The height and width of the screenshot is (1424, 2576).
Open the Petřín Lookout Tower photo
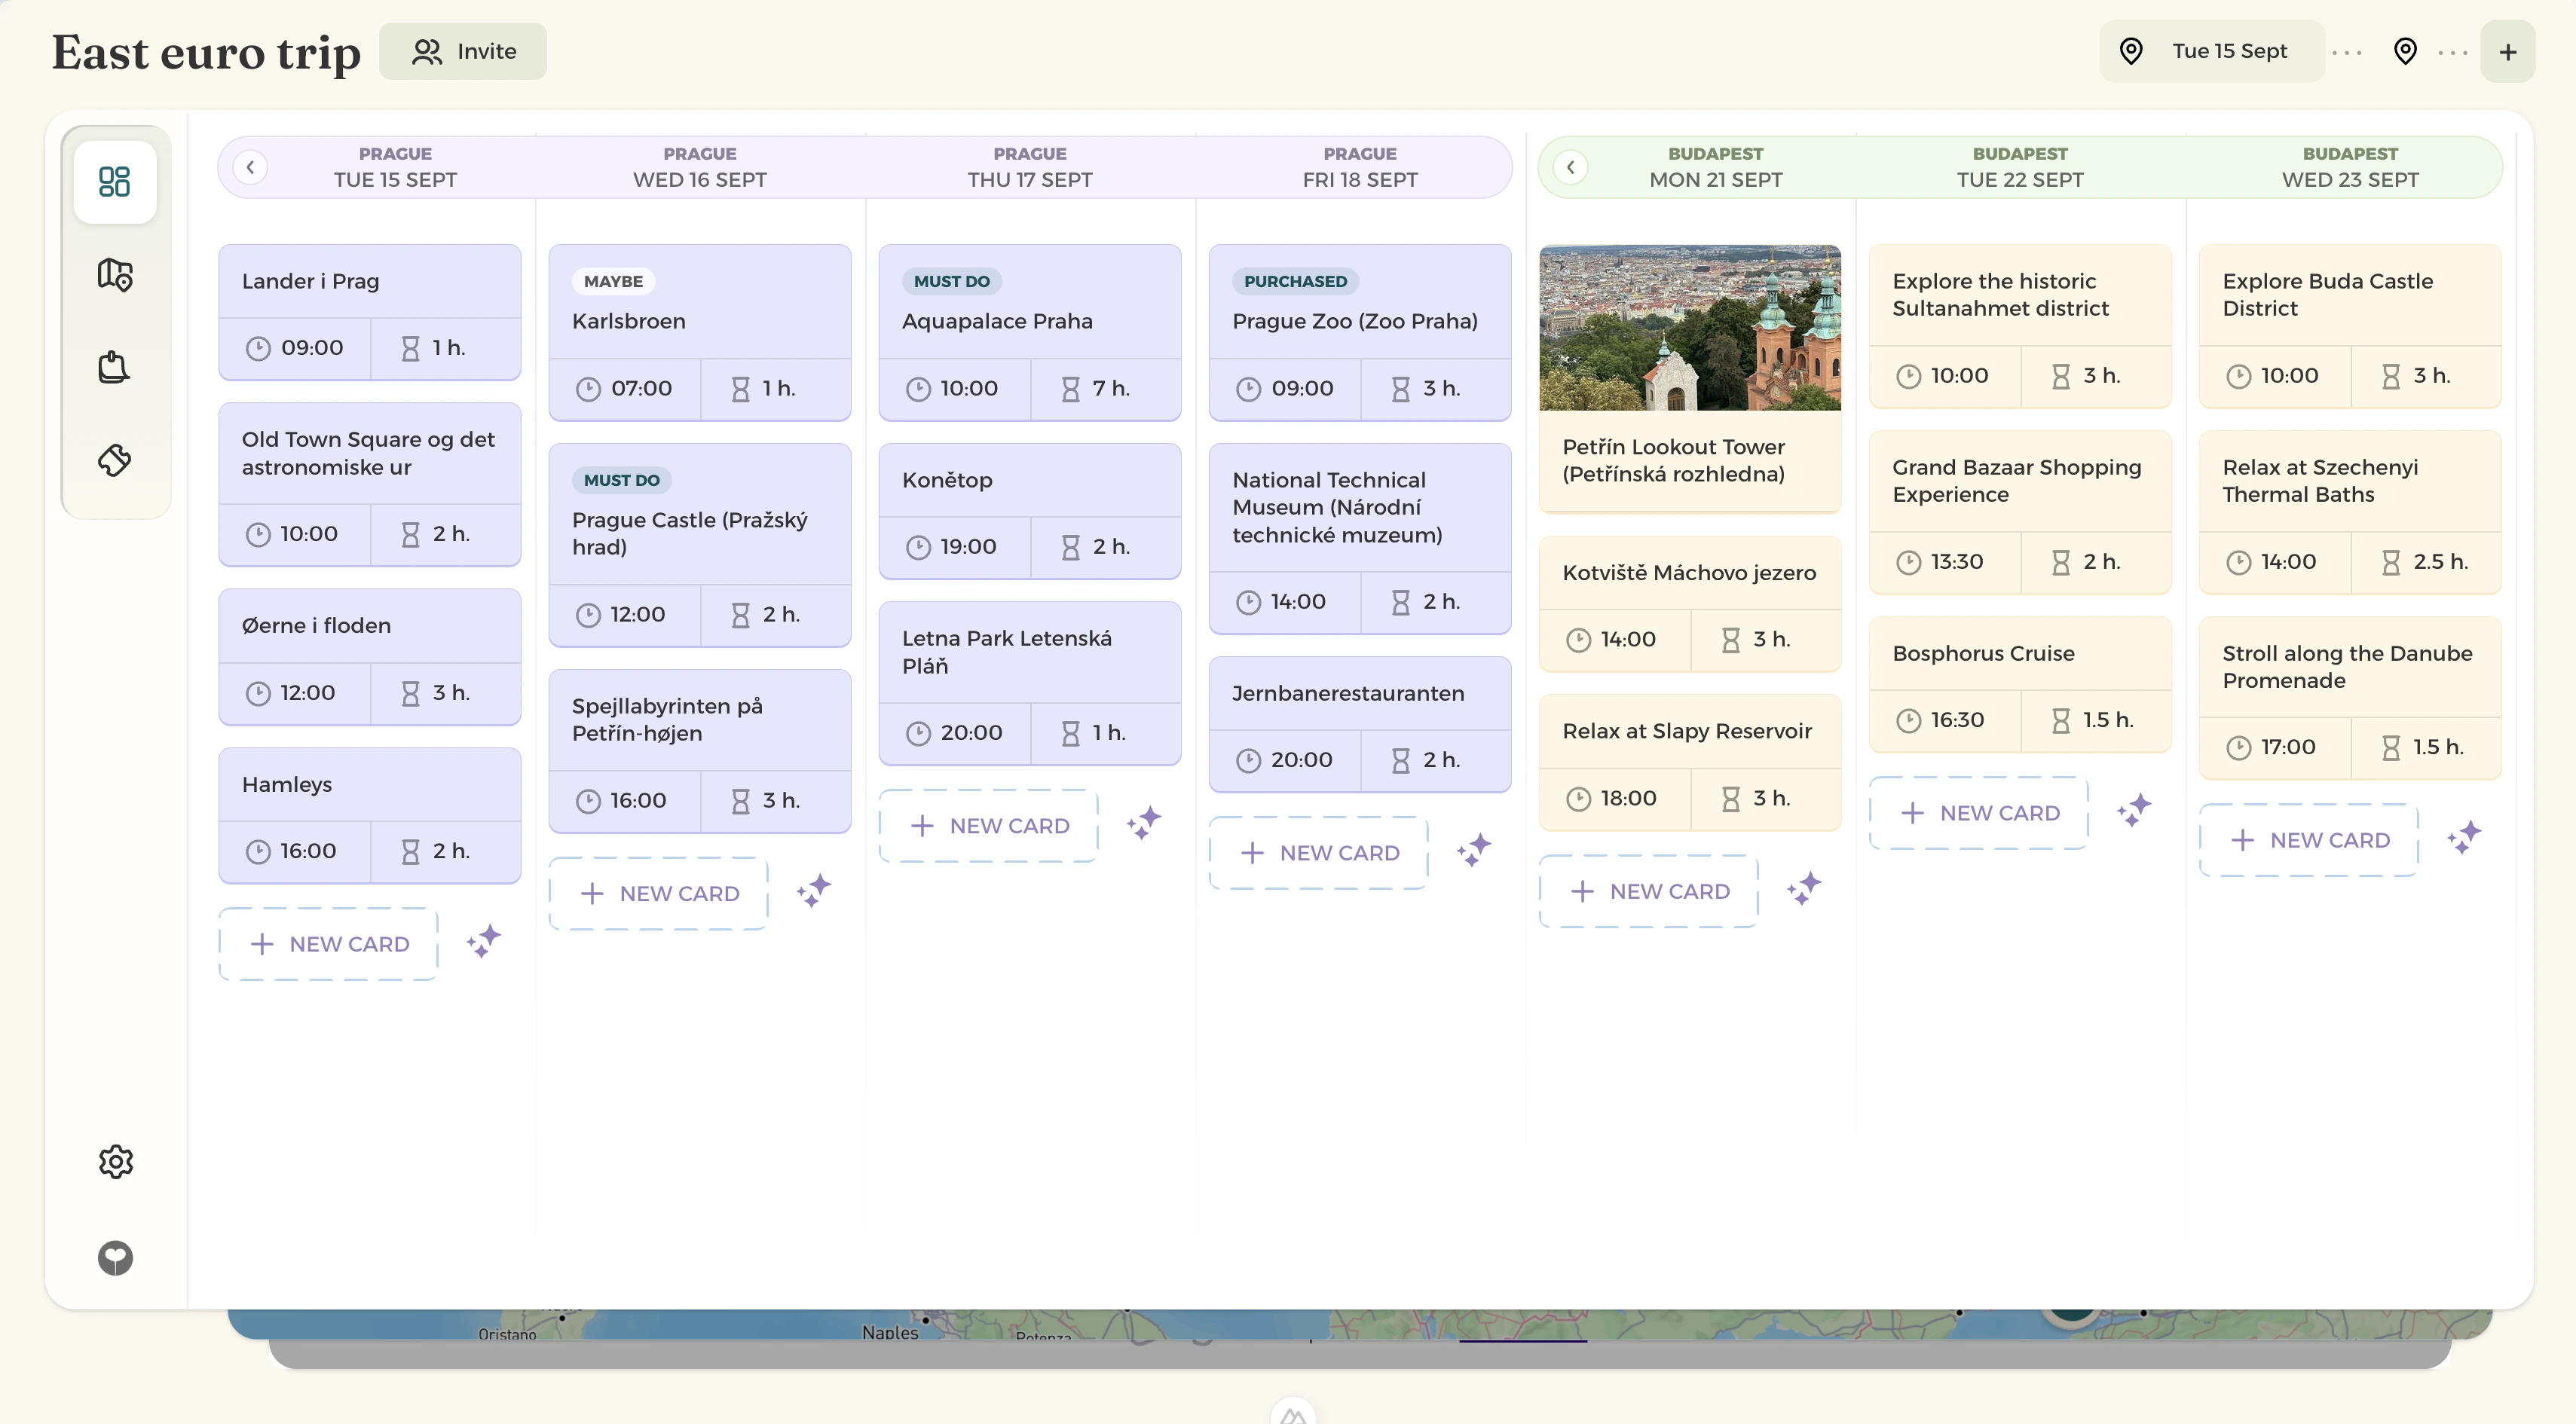click(x=1689, y=328)
